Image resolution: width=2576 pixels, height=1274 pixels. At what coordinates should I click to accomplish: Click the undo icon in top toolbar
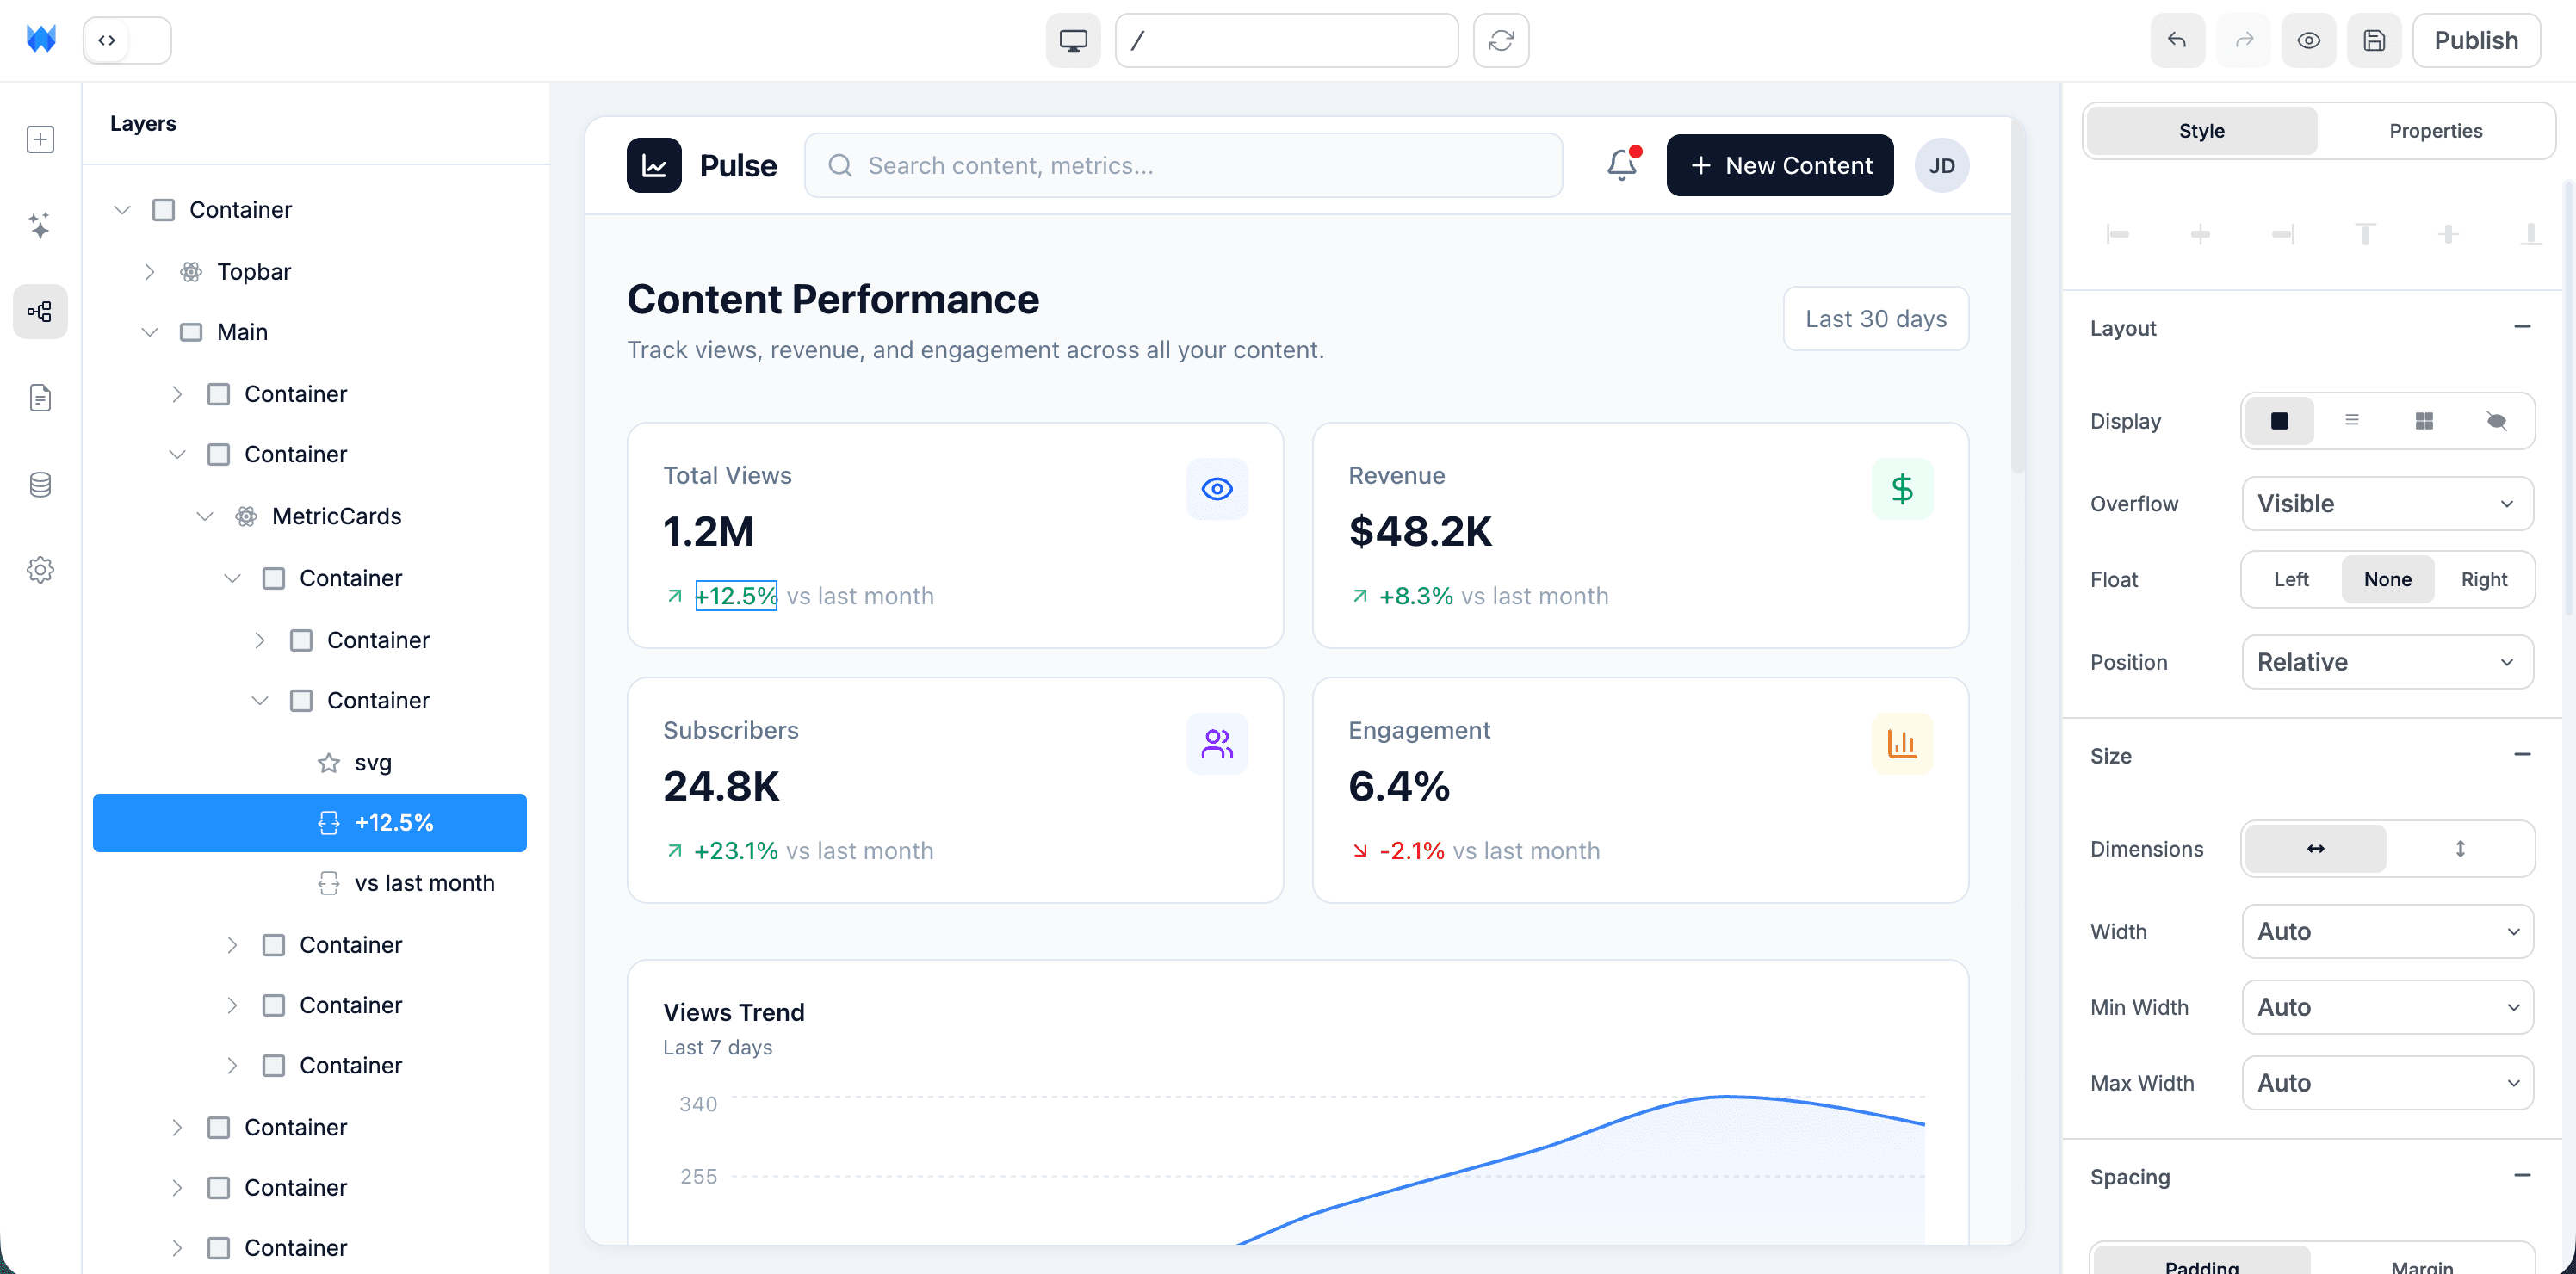tap(2177, 40)
